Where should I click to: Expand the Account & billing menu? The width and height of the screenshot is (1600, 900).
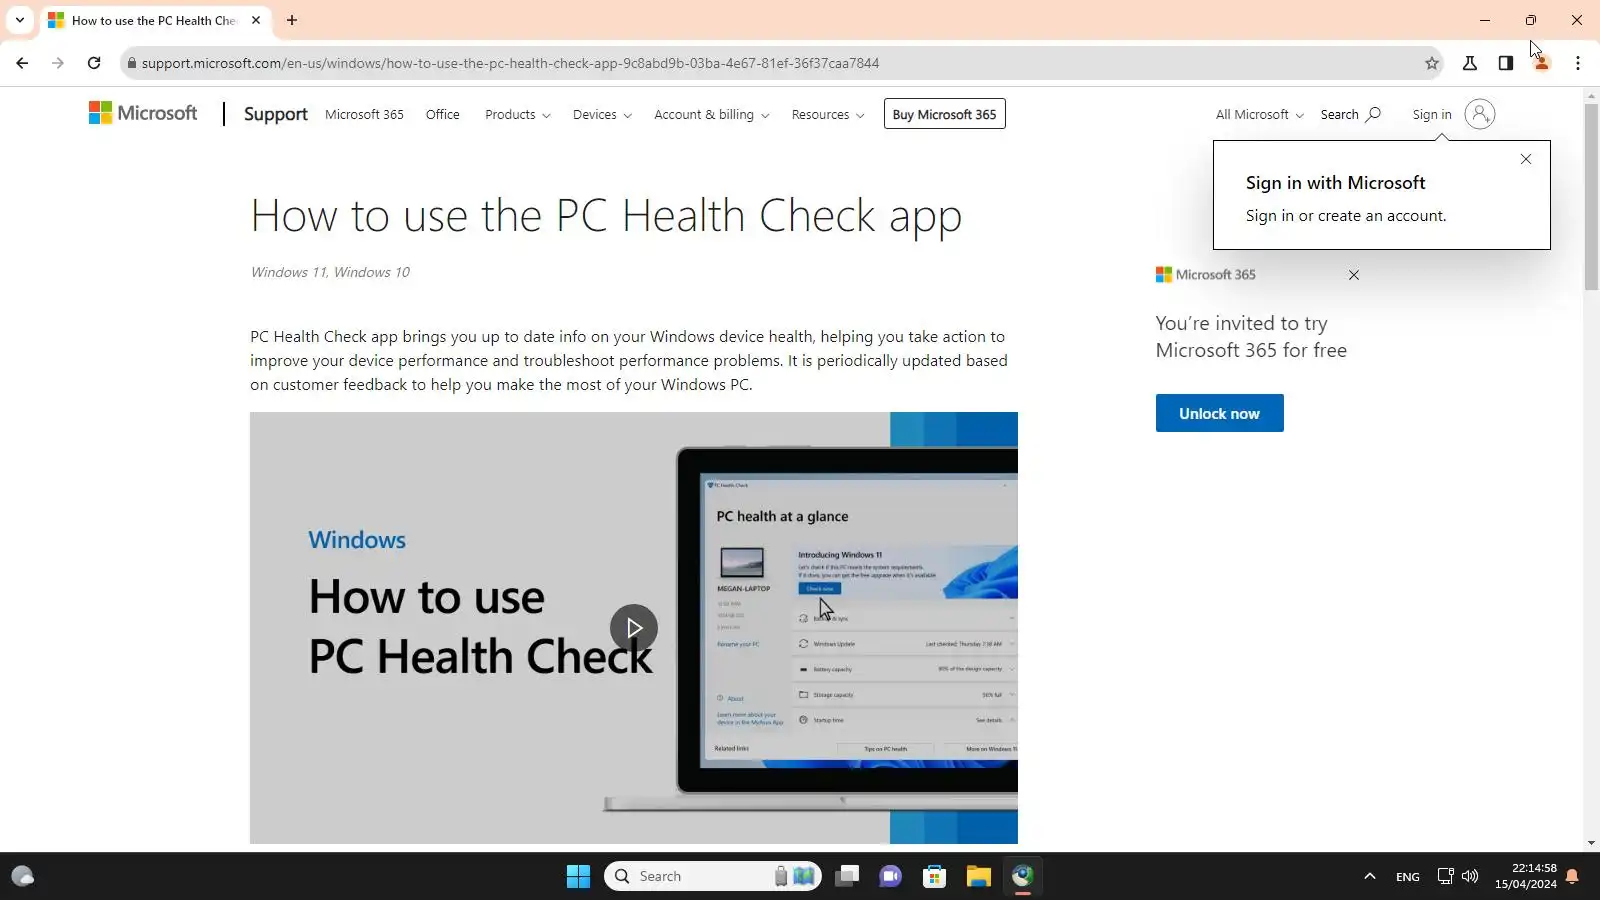tap(712, 114)
